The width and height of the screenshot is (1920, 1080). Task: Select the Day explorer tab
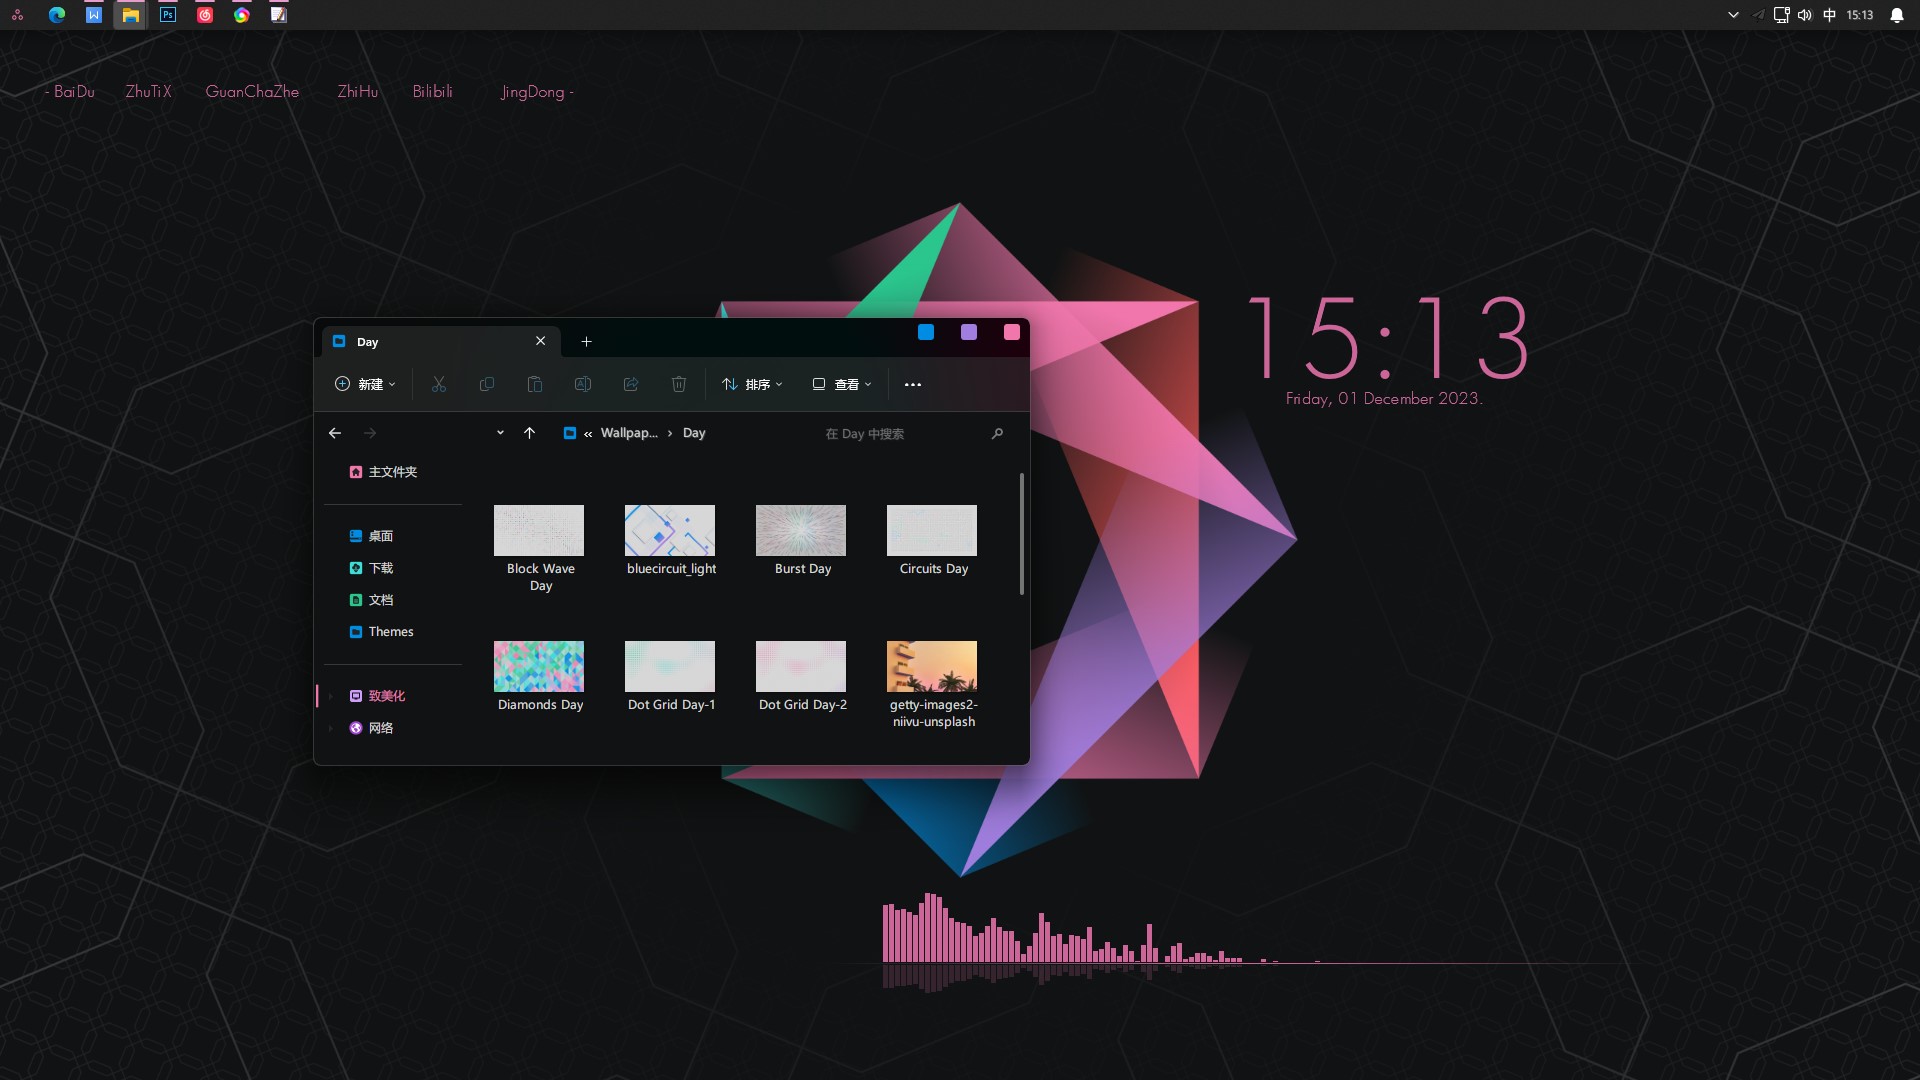click(366, 341)
